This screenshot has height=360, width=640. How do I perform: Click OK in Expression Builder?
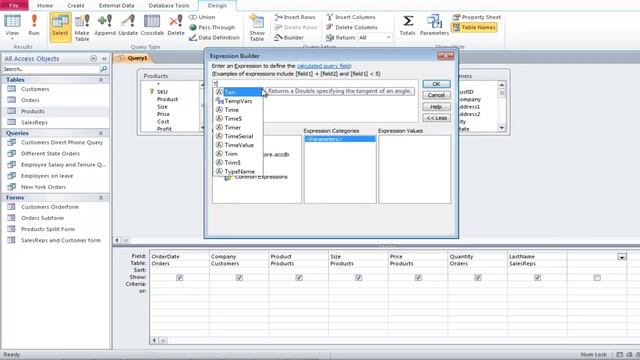(x=436, y=84)
